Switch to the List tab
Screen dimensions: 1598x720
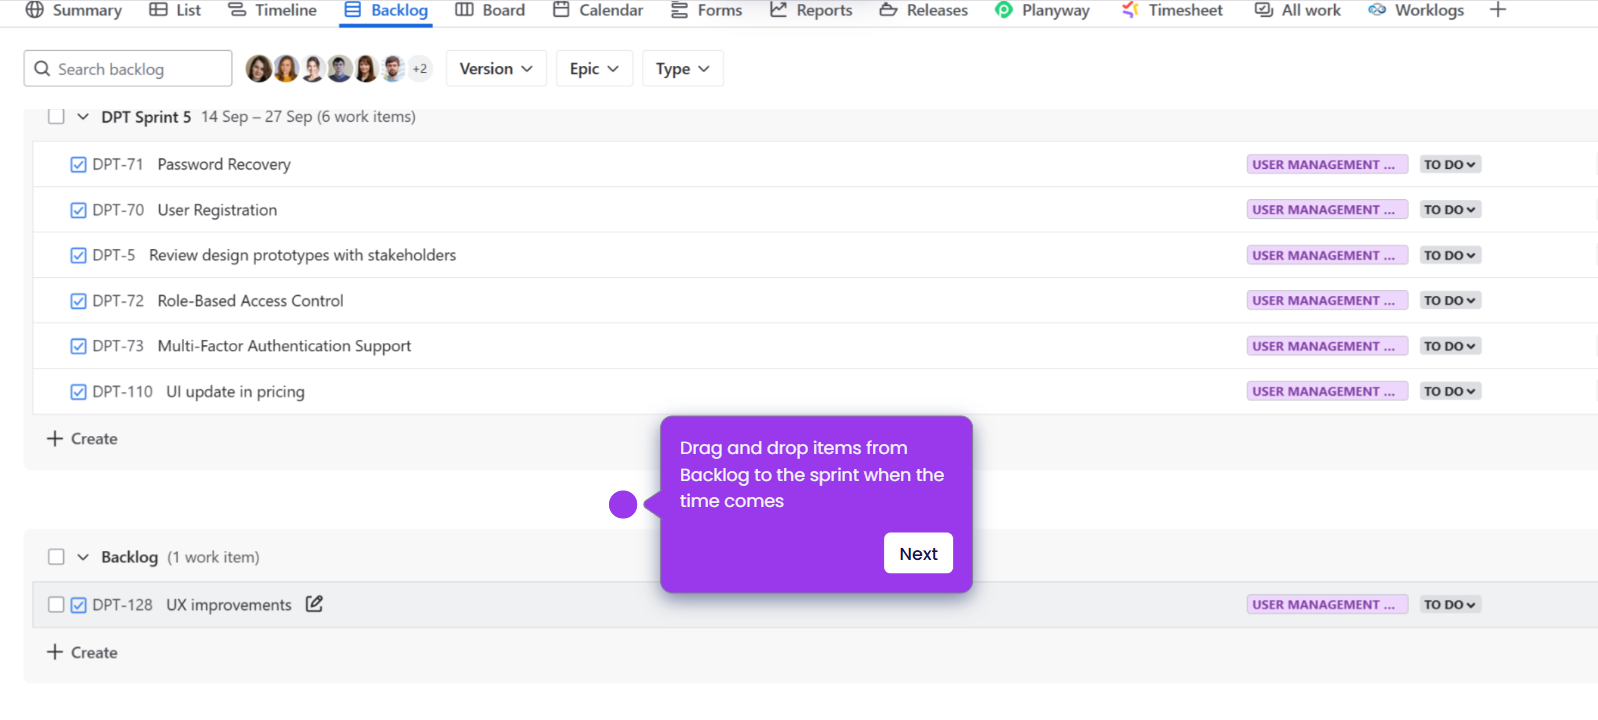175,10
